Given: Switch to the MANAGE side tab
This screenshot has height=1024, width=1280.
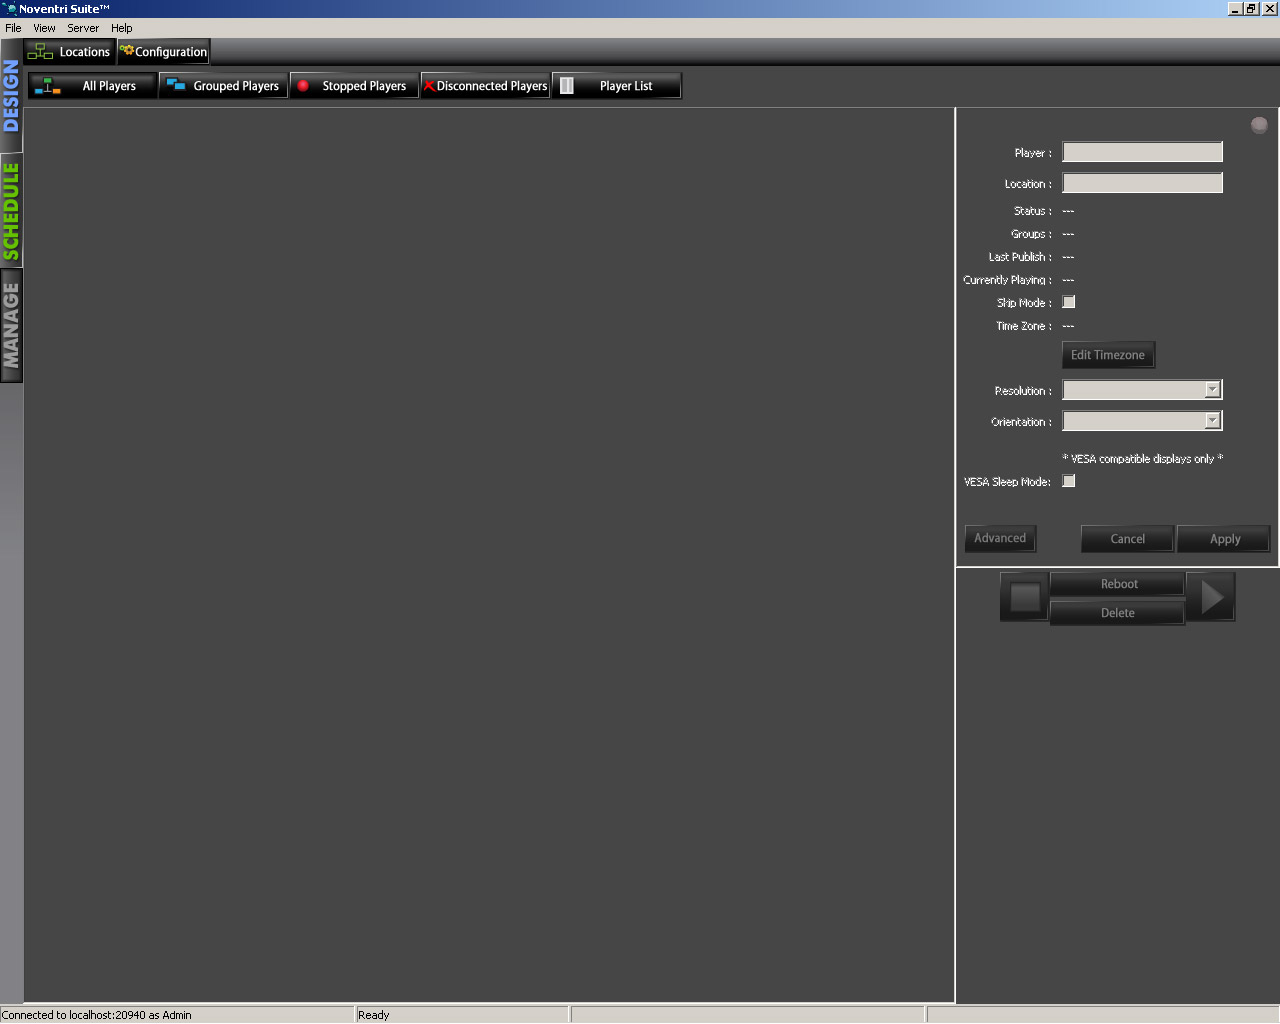Looking at the screenshot, I should tap(11, 325).
